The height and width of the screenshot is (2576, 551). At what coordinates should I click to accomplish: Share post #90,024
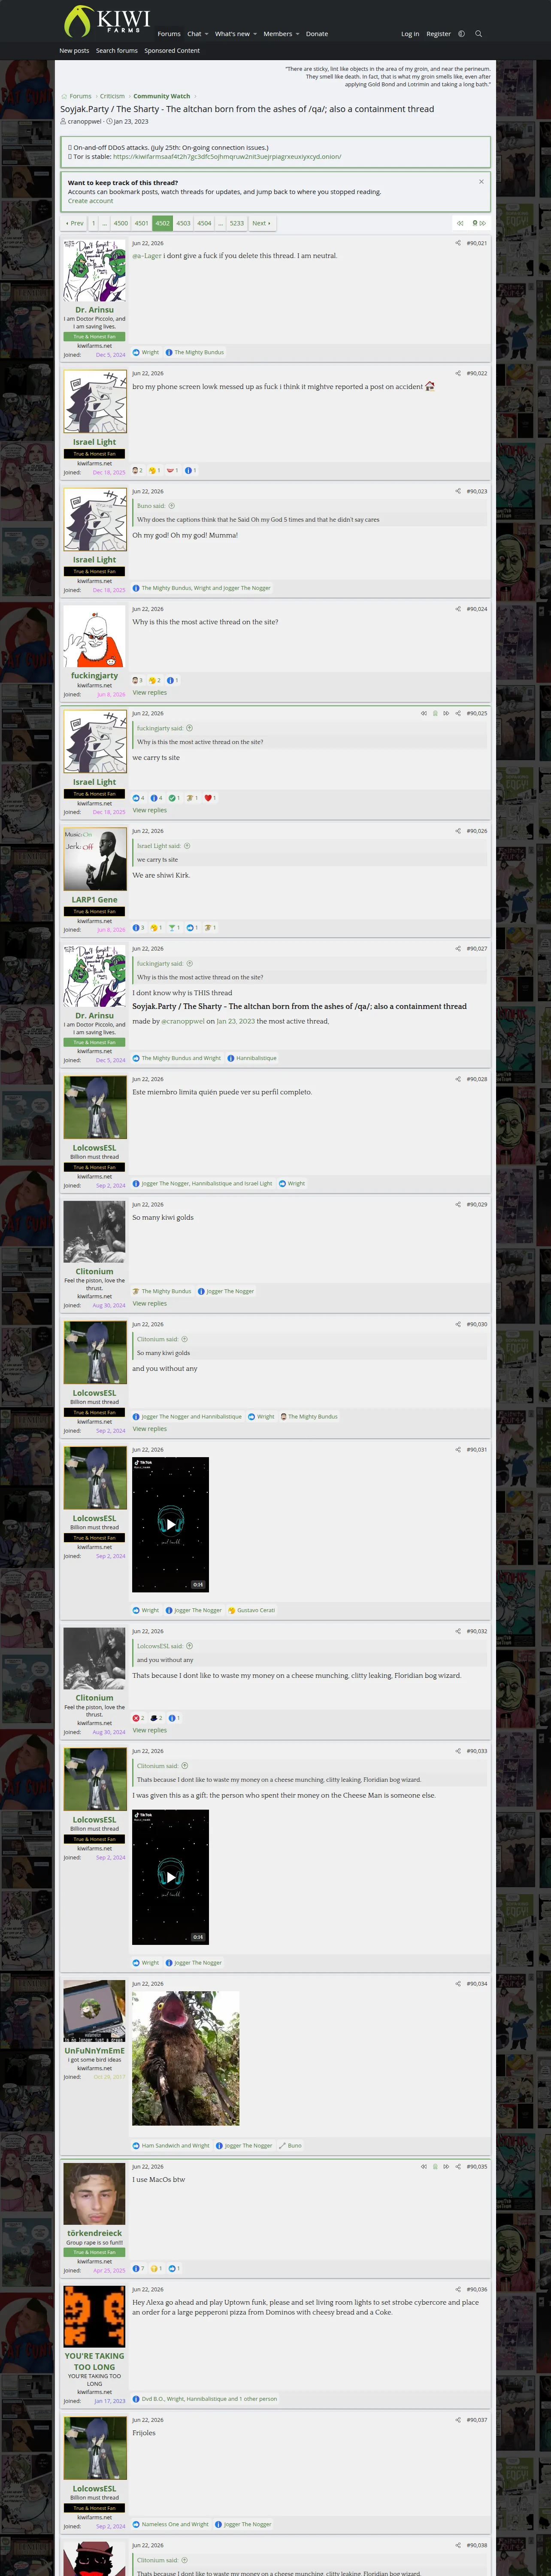[458, 609]
